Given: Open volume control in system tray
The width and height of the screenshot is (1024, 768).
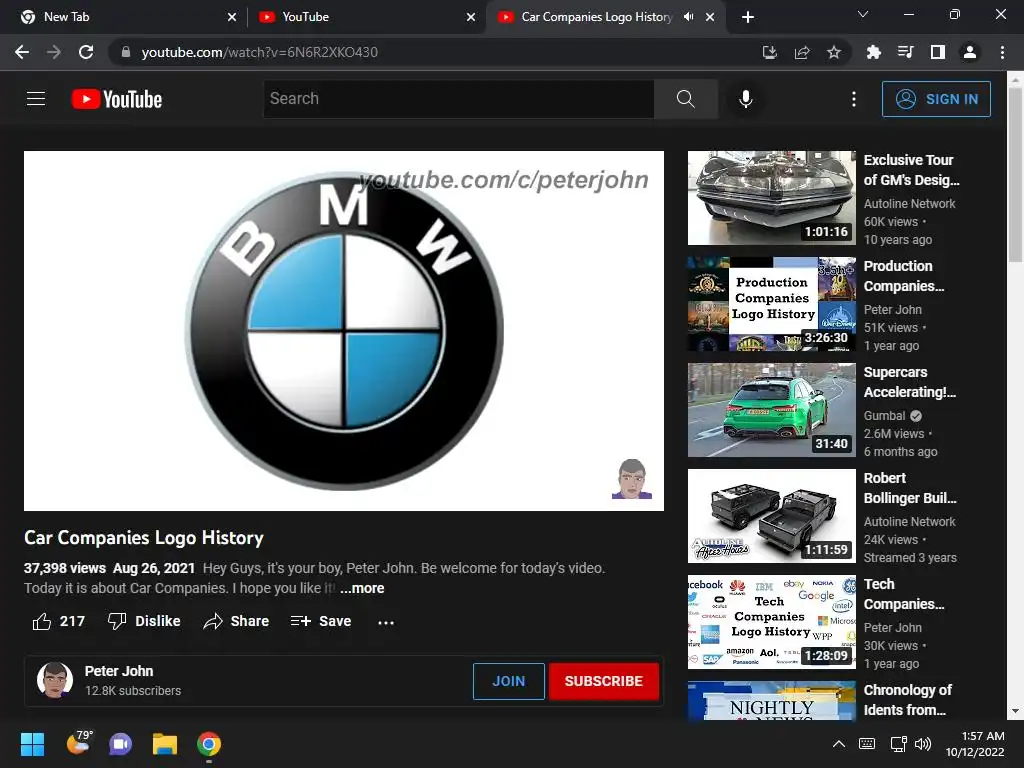Looking at the screenshot, I should pyautogui.click(x=923, y=744).
